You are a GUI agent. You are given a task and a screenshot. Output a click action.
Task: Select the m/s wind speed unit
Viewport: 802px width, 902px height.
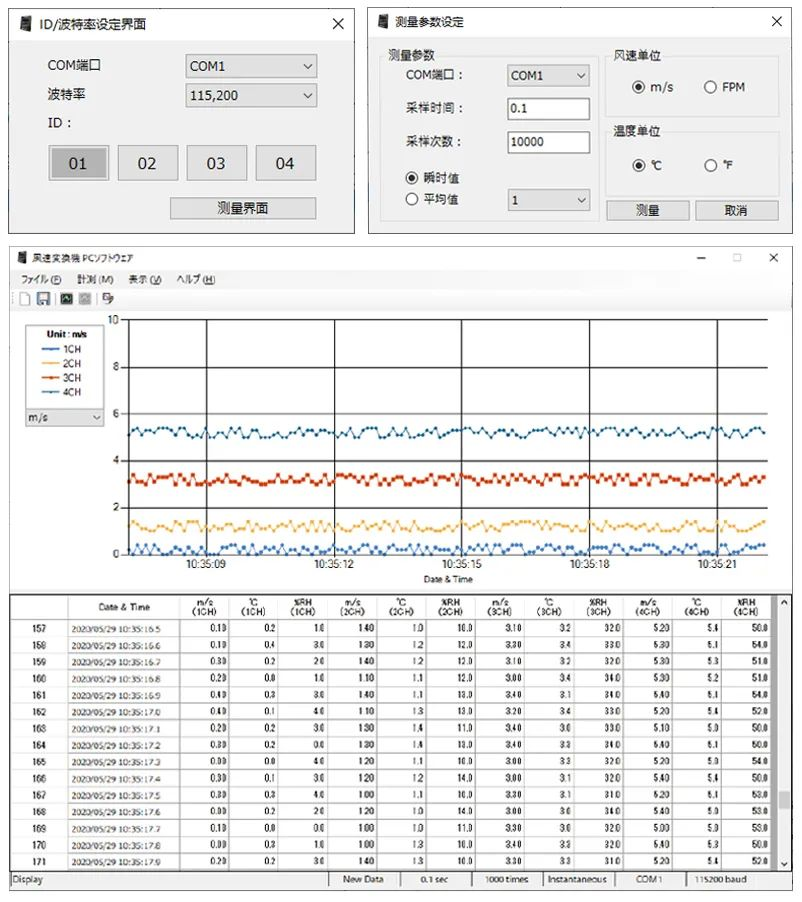tap(640, 87)
